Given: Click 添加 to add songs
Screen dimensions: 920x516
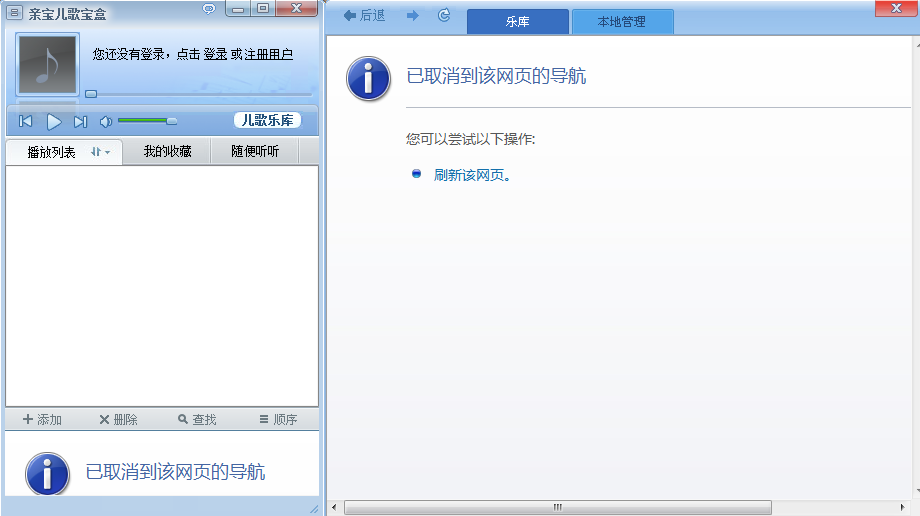Looking at the screenshot, I should tap(42, 419).
